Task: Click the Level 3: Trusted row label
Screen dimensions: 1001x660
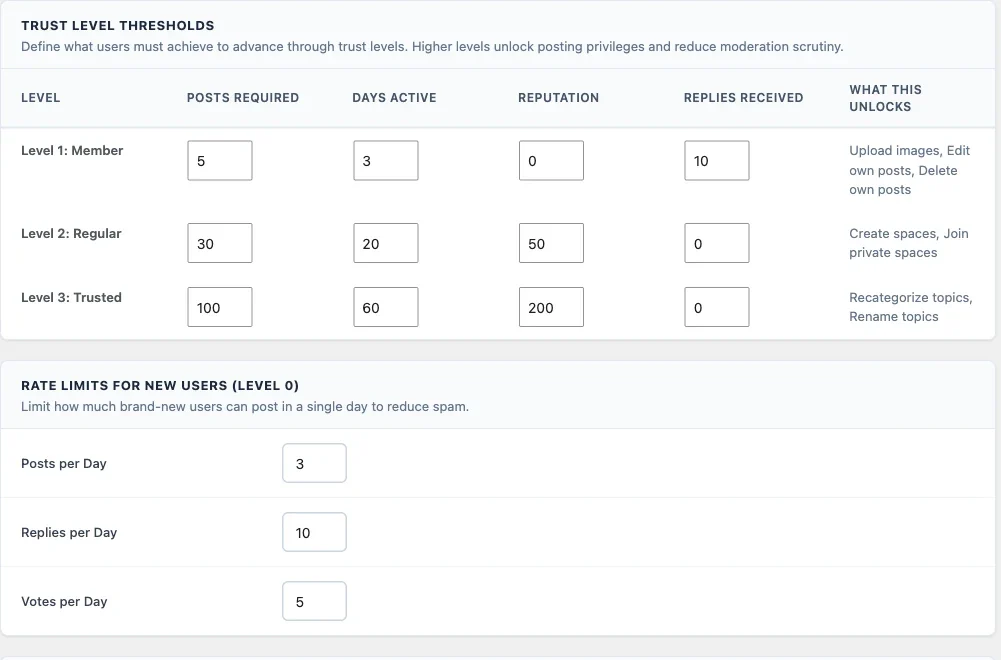Action: 72,297
